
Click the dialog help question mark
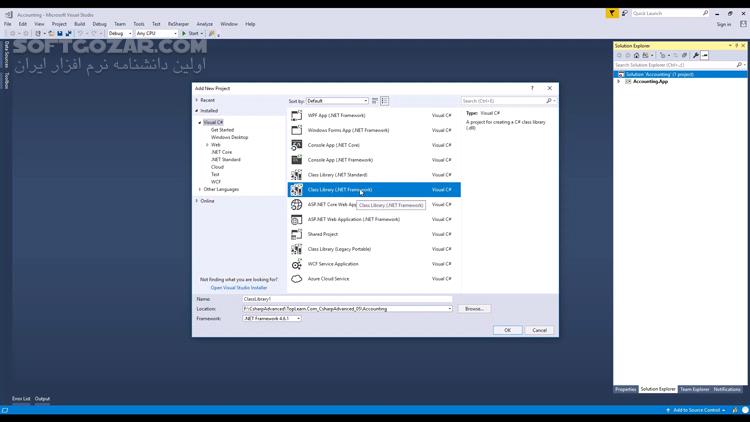click(x=532, y=88)
